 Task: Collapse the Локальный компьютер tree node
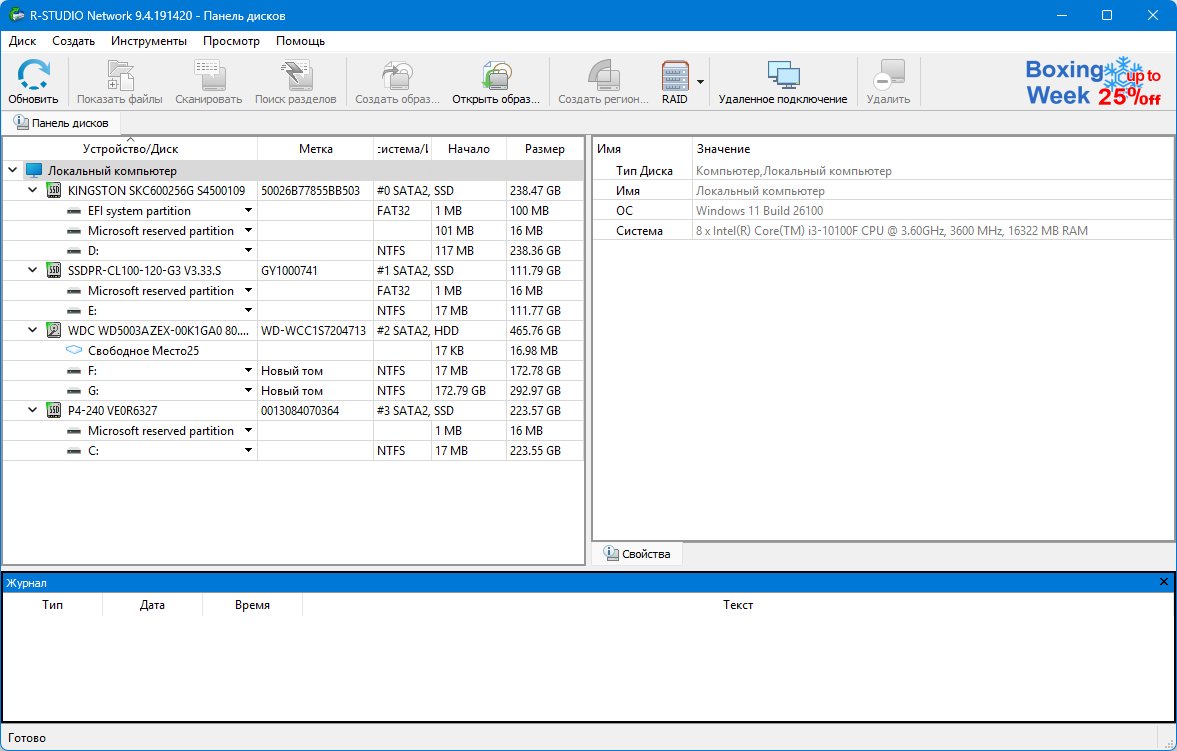[x=12, y=171]
